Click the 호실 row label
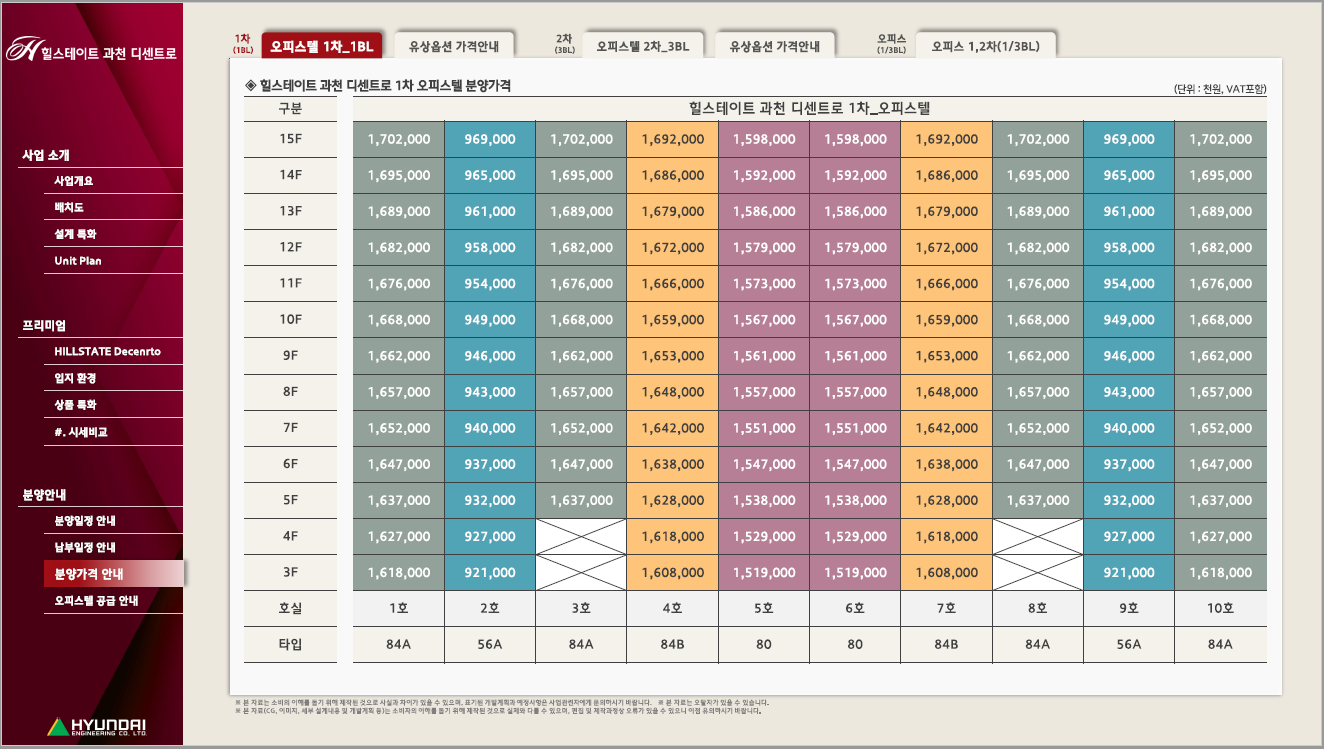 [290, 608]
